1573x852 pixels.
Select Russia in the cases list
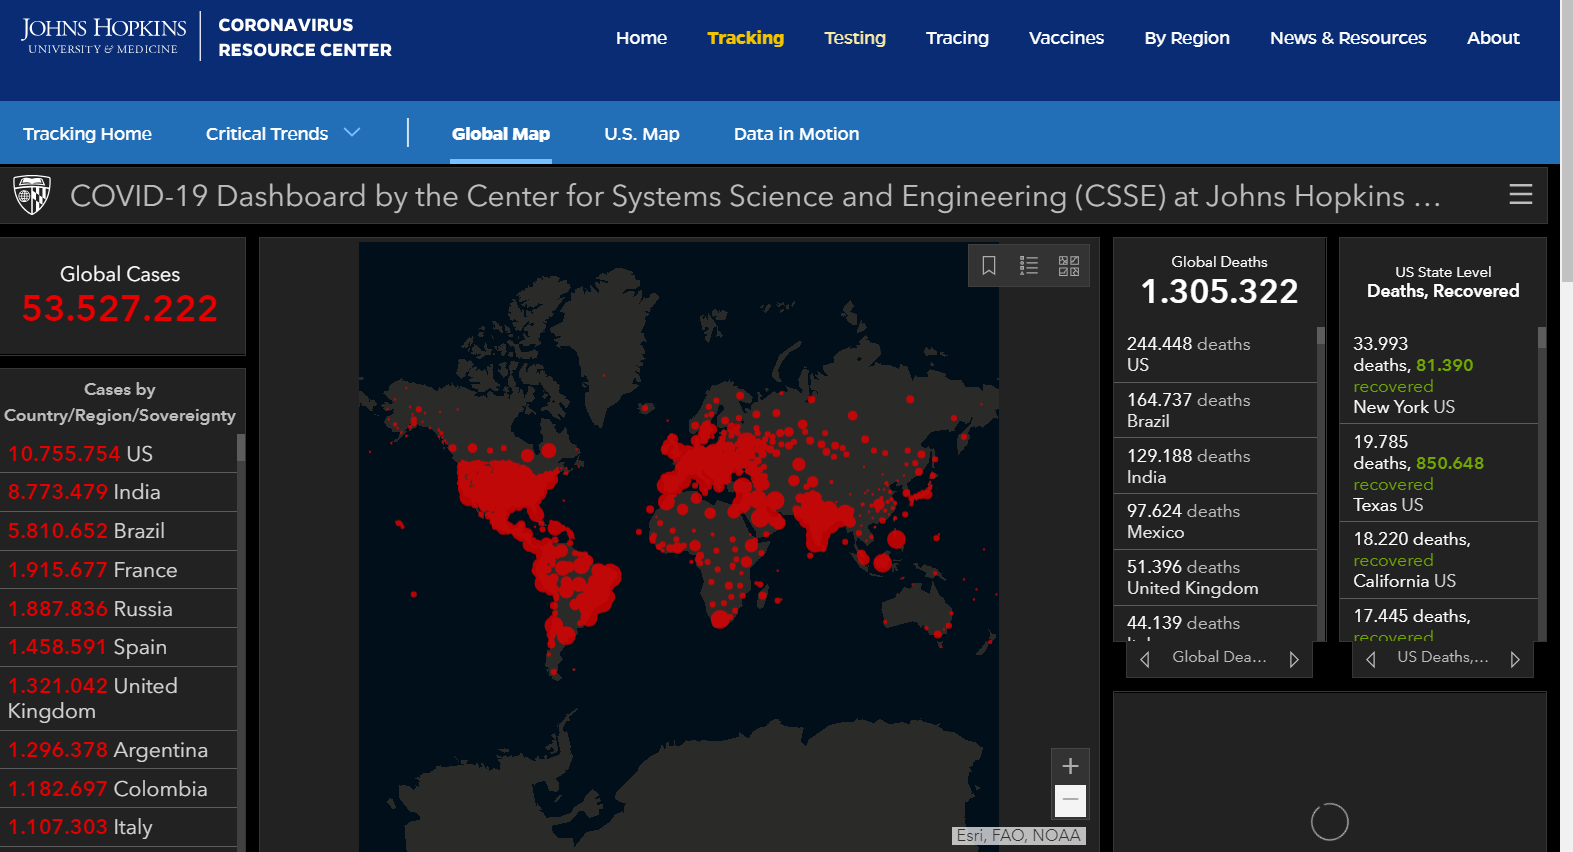(118, 609)
